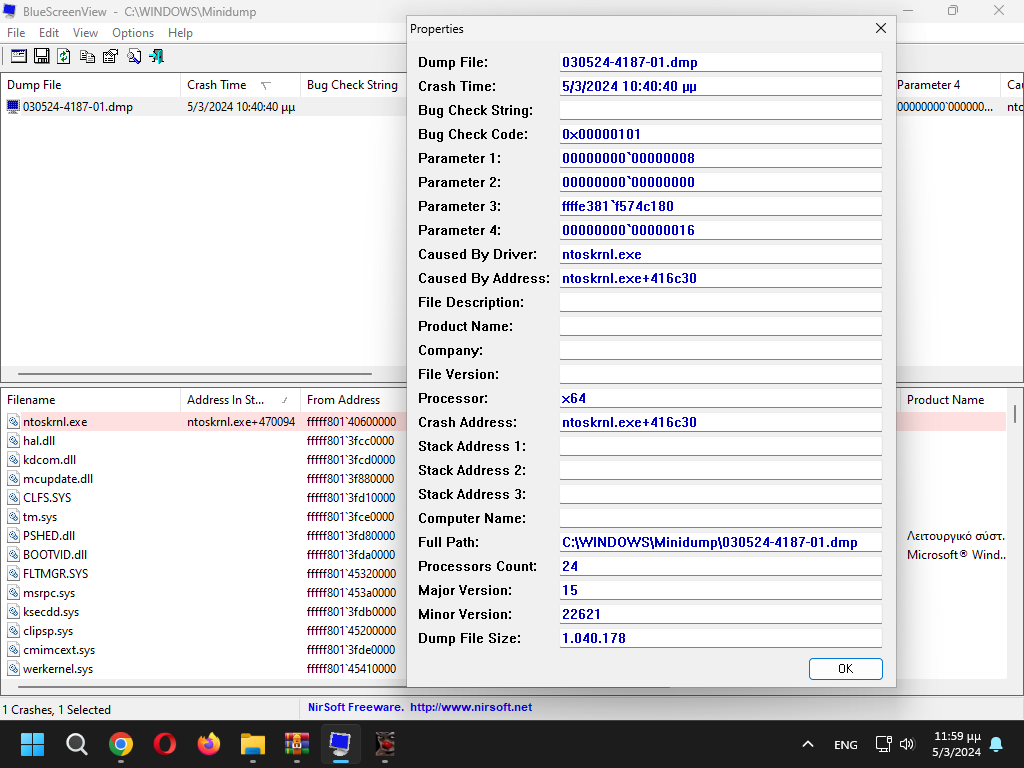Click the Properties toolbar icon
The height and width of the screenshot is (768, 1024).
[x=110, y=56]
